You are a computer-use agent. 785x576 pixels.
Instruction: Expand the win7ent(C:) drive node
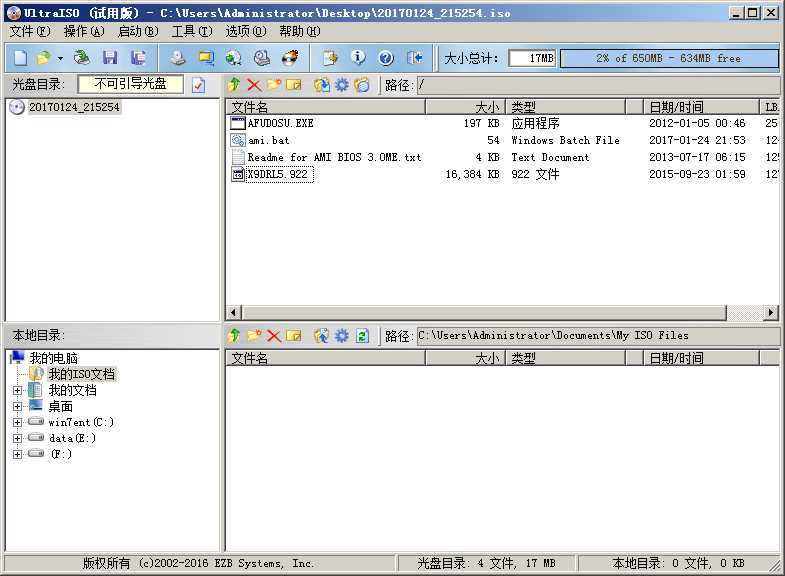pyautogui.click(x=18, y=422)
